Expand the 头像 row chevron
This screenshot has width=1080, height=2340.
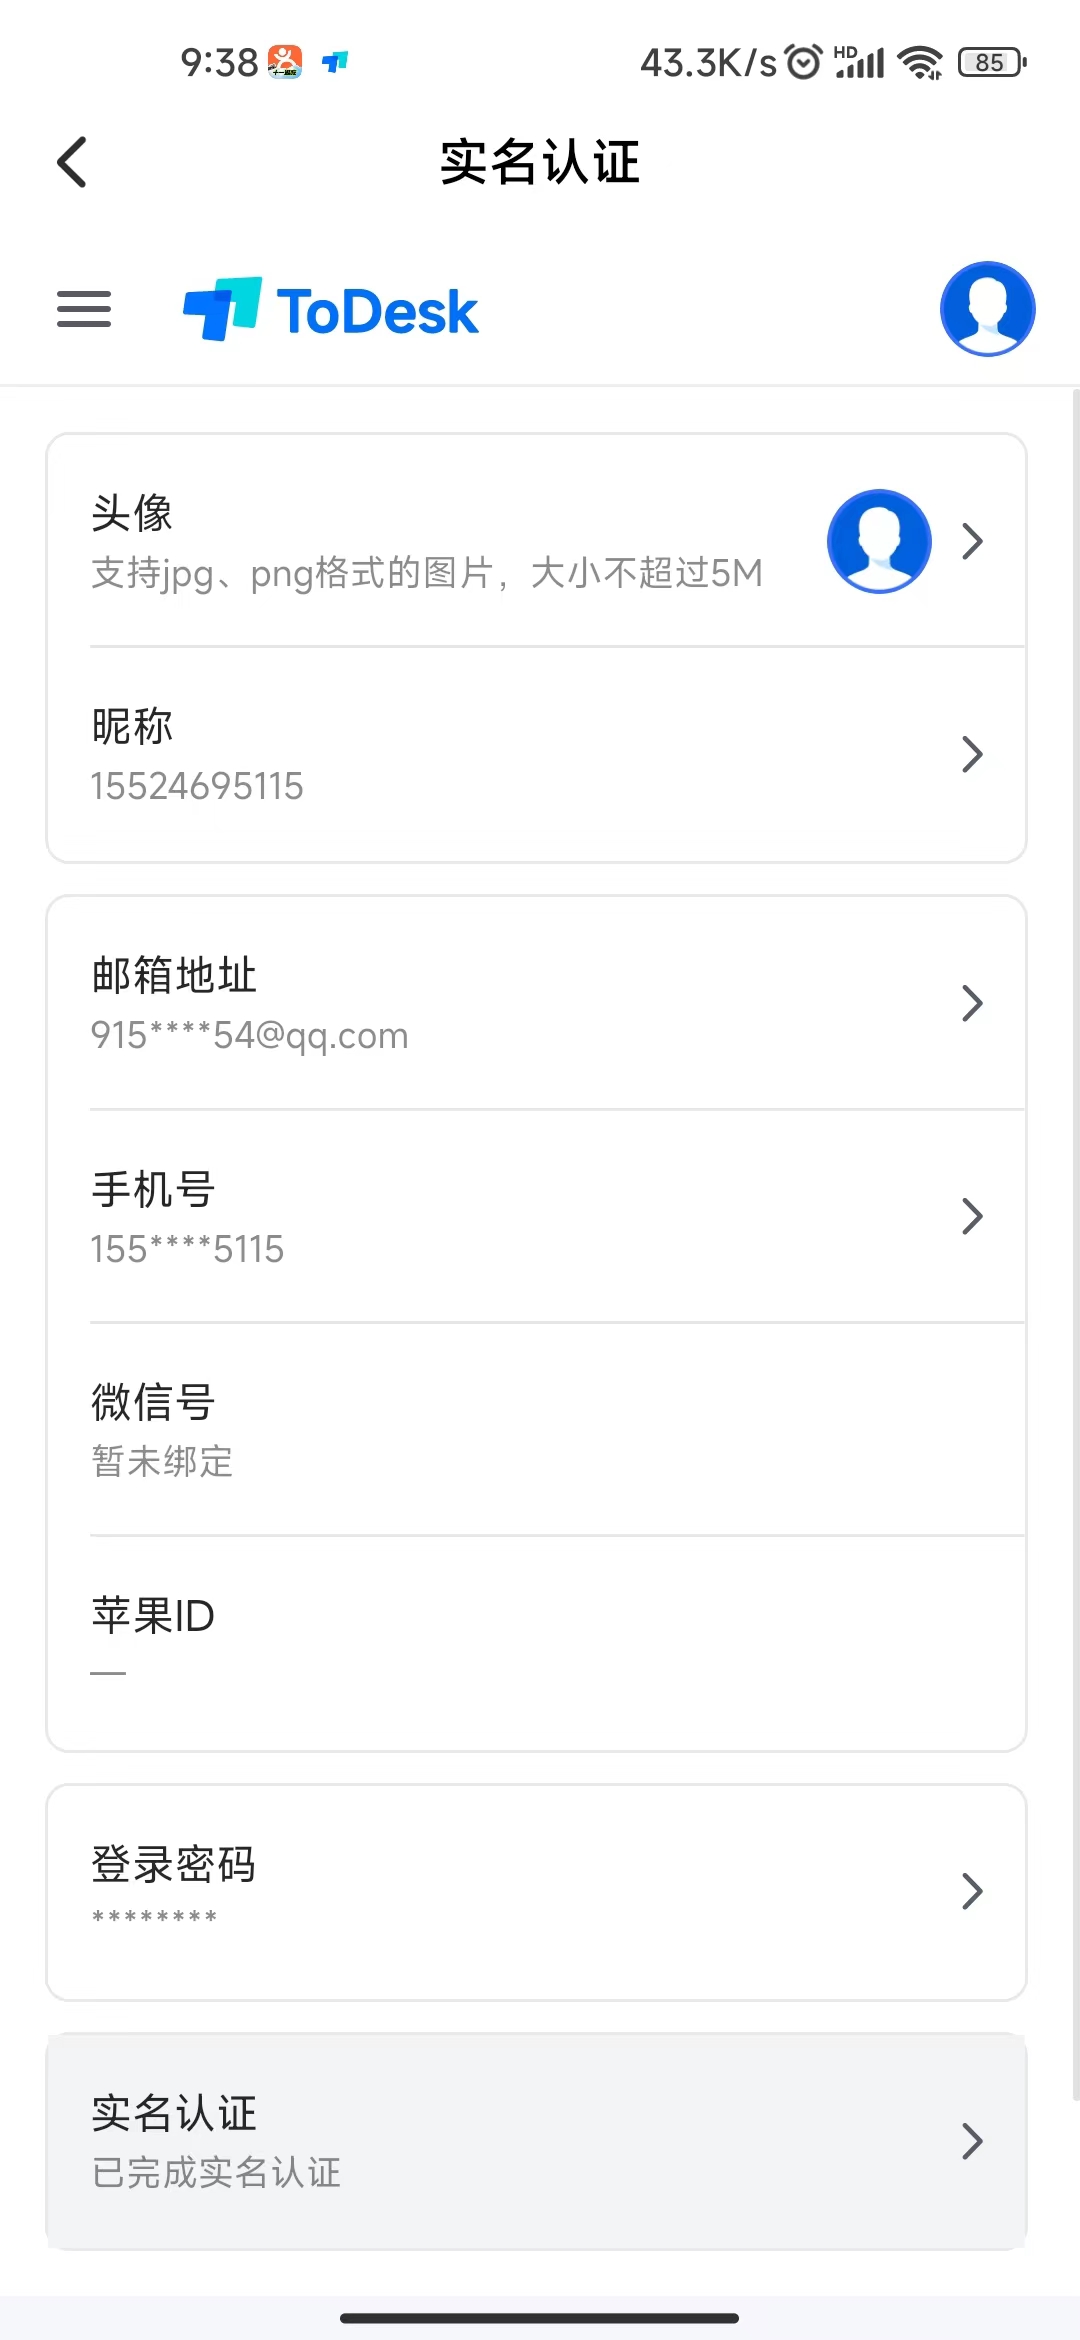click(972, 541)
